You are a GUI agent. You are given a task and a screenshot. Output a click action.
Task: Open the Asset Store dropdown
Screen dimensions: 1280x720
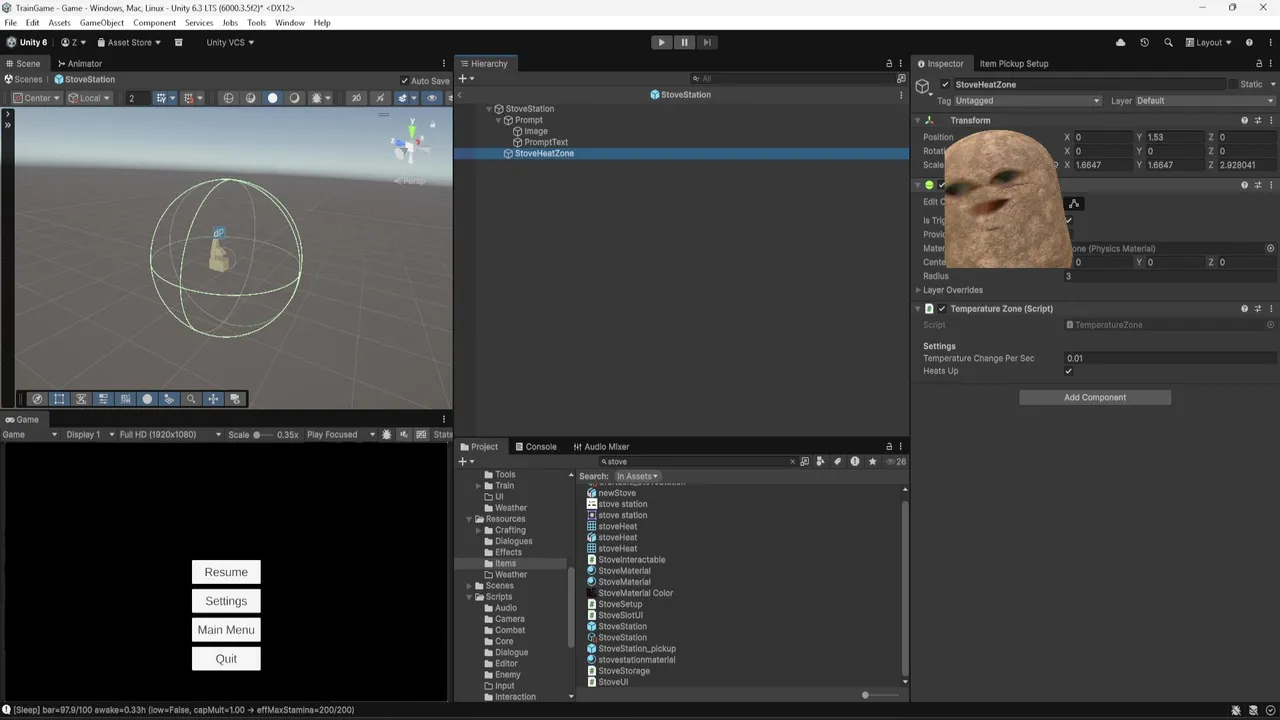[x=129, y=42]
